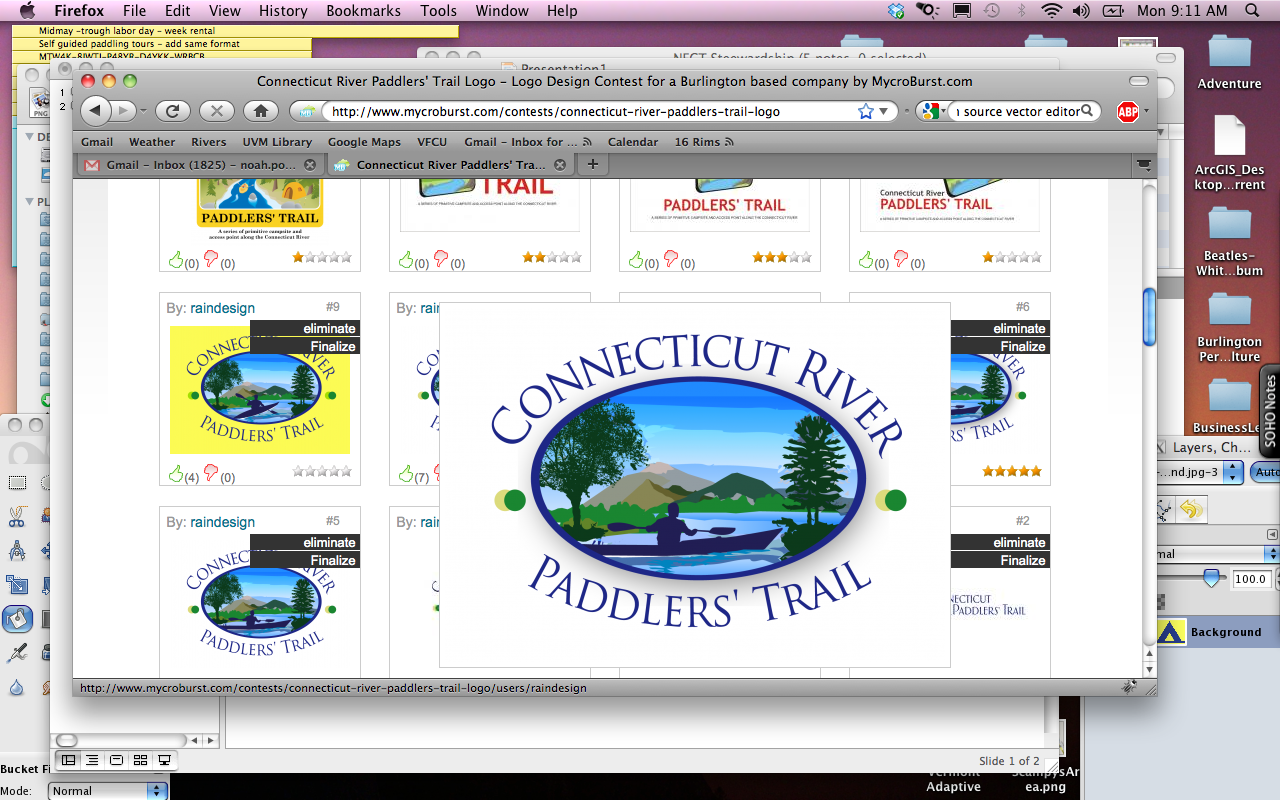Select the Background layer in GIMP
The width and height of the screenshot is (1280, 800).
[1218, 632]
